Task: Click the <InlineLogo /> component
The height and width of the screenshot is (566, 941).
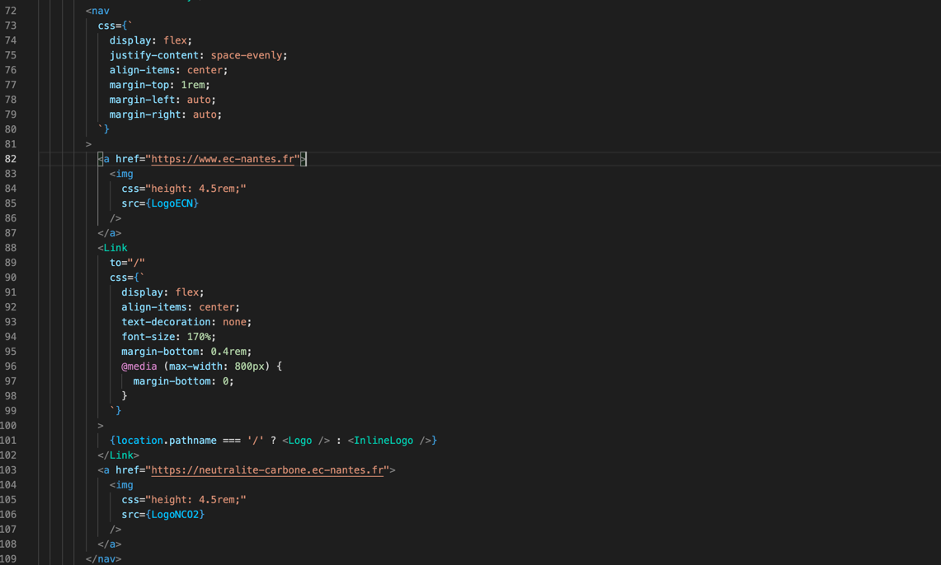Action: click(389, 441)
